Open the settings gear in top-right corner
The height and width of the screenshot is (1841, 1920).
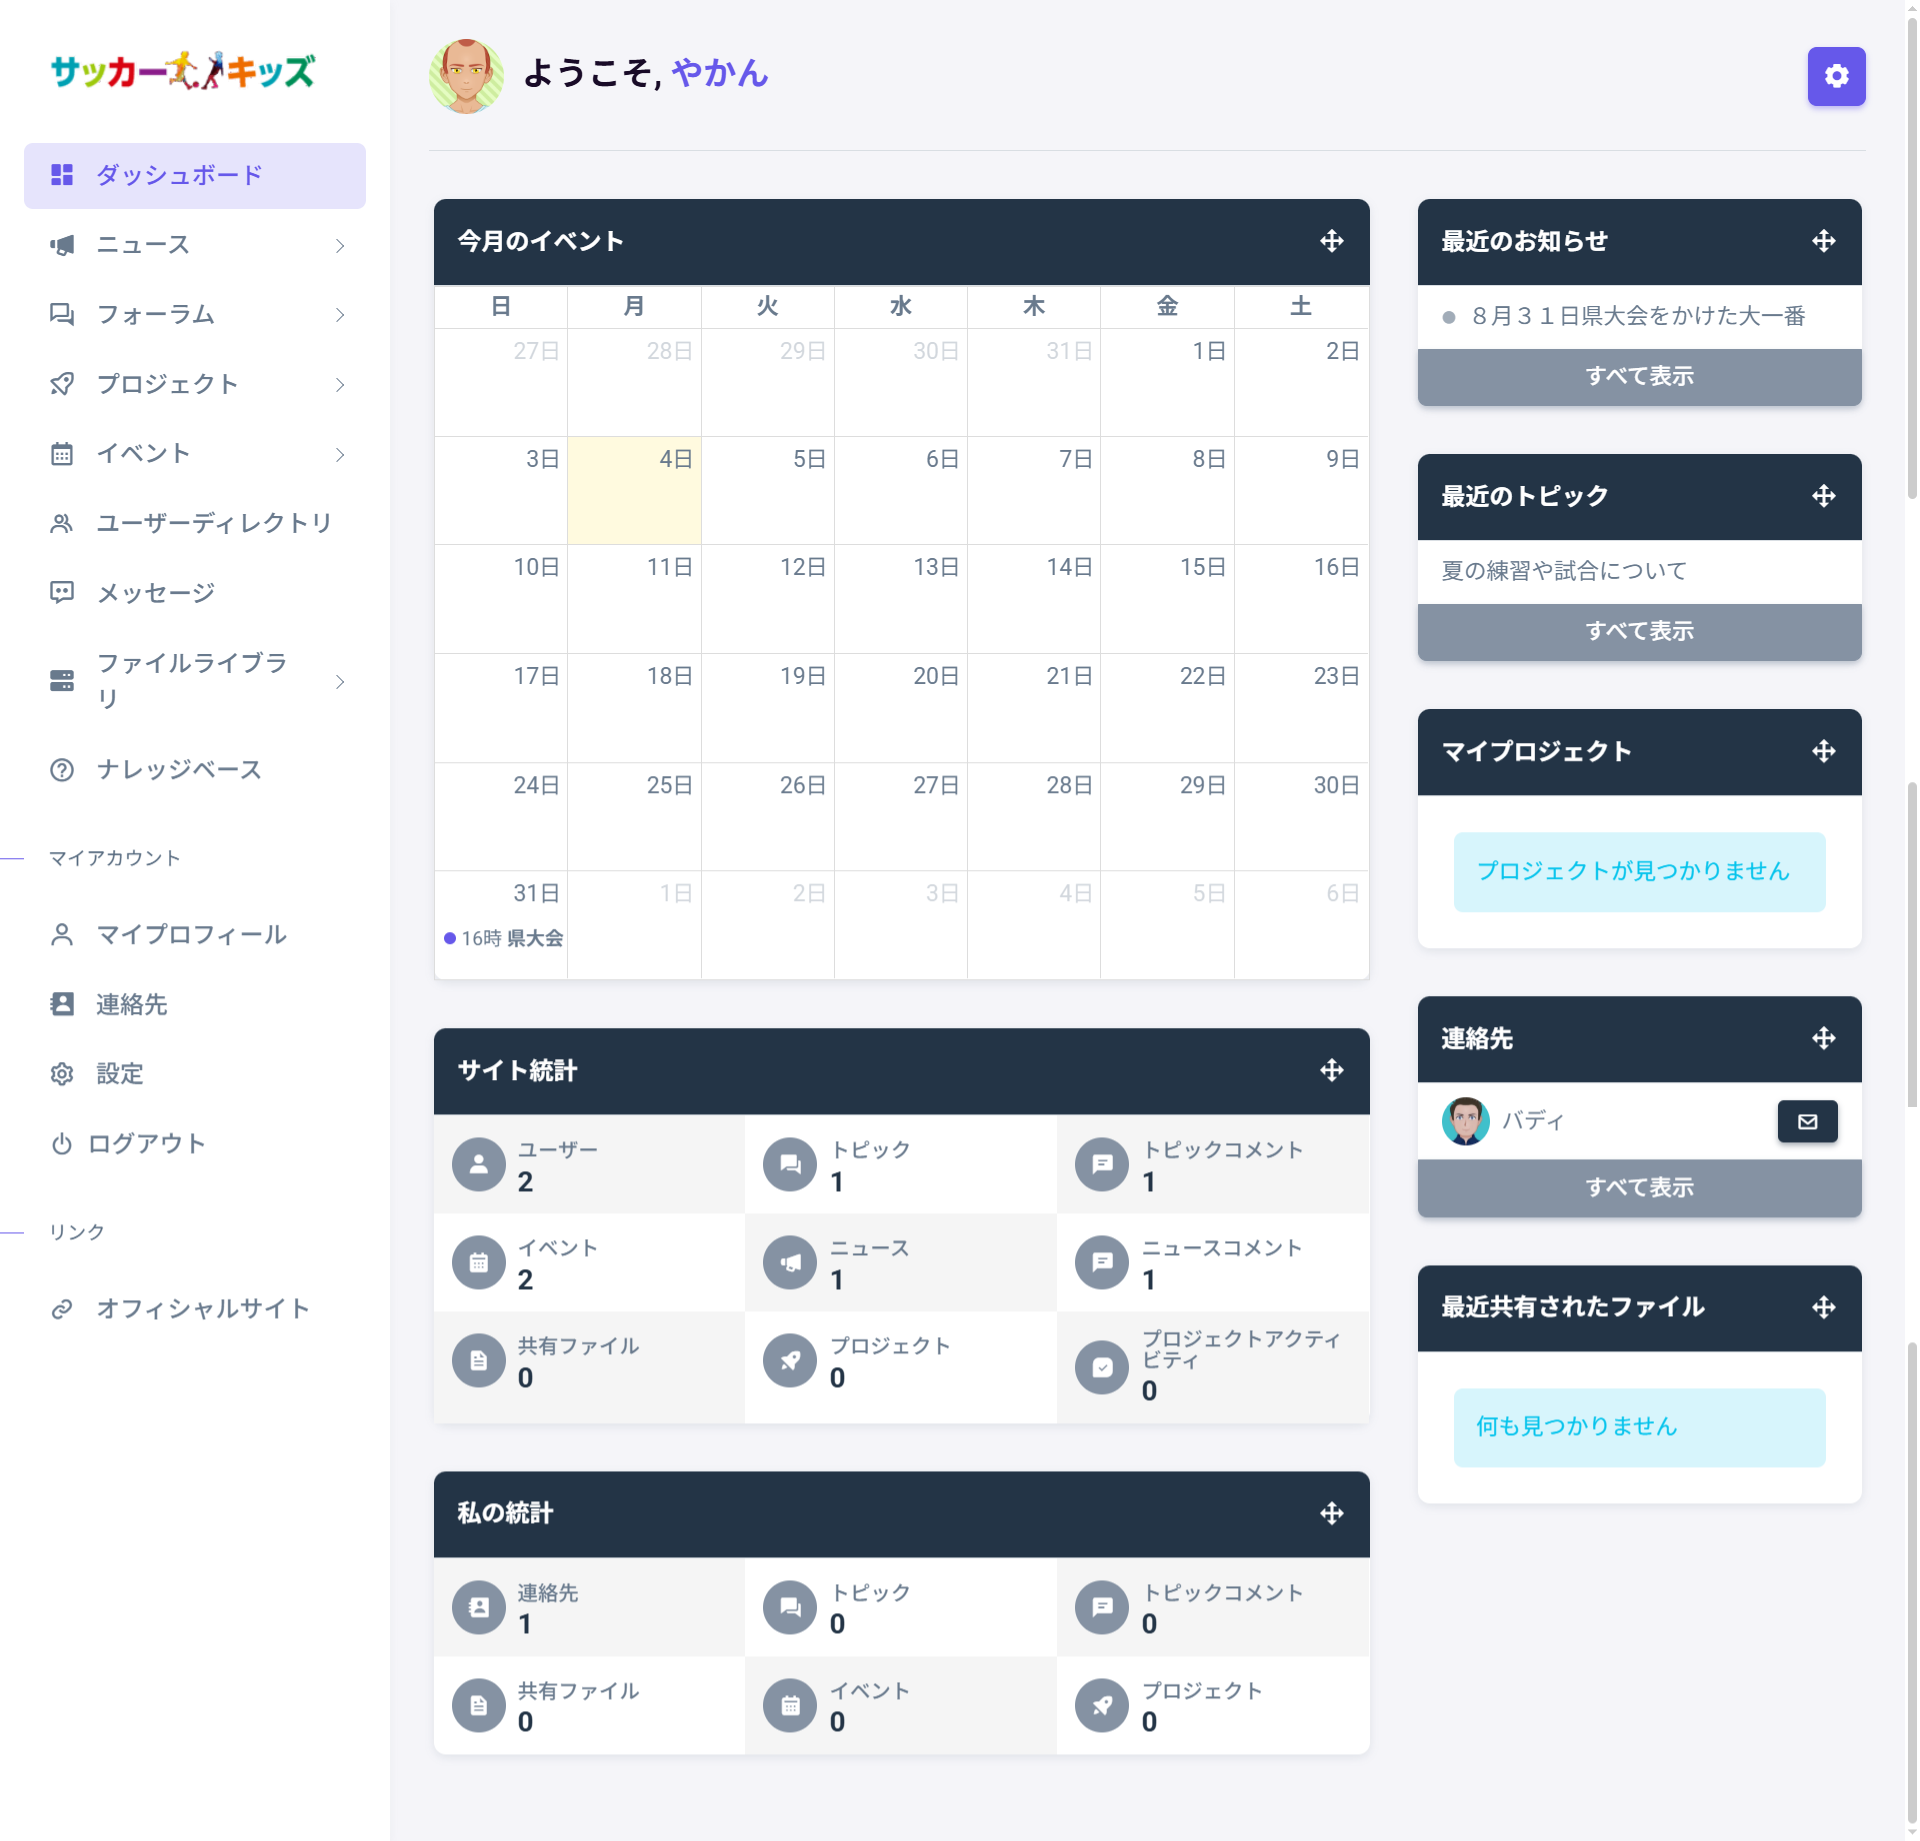[x=1836, y=76]
